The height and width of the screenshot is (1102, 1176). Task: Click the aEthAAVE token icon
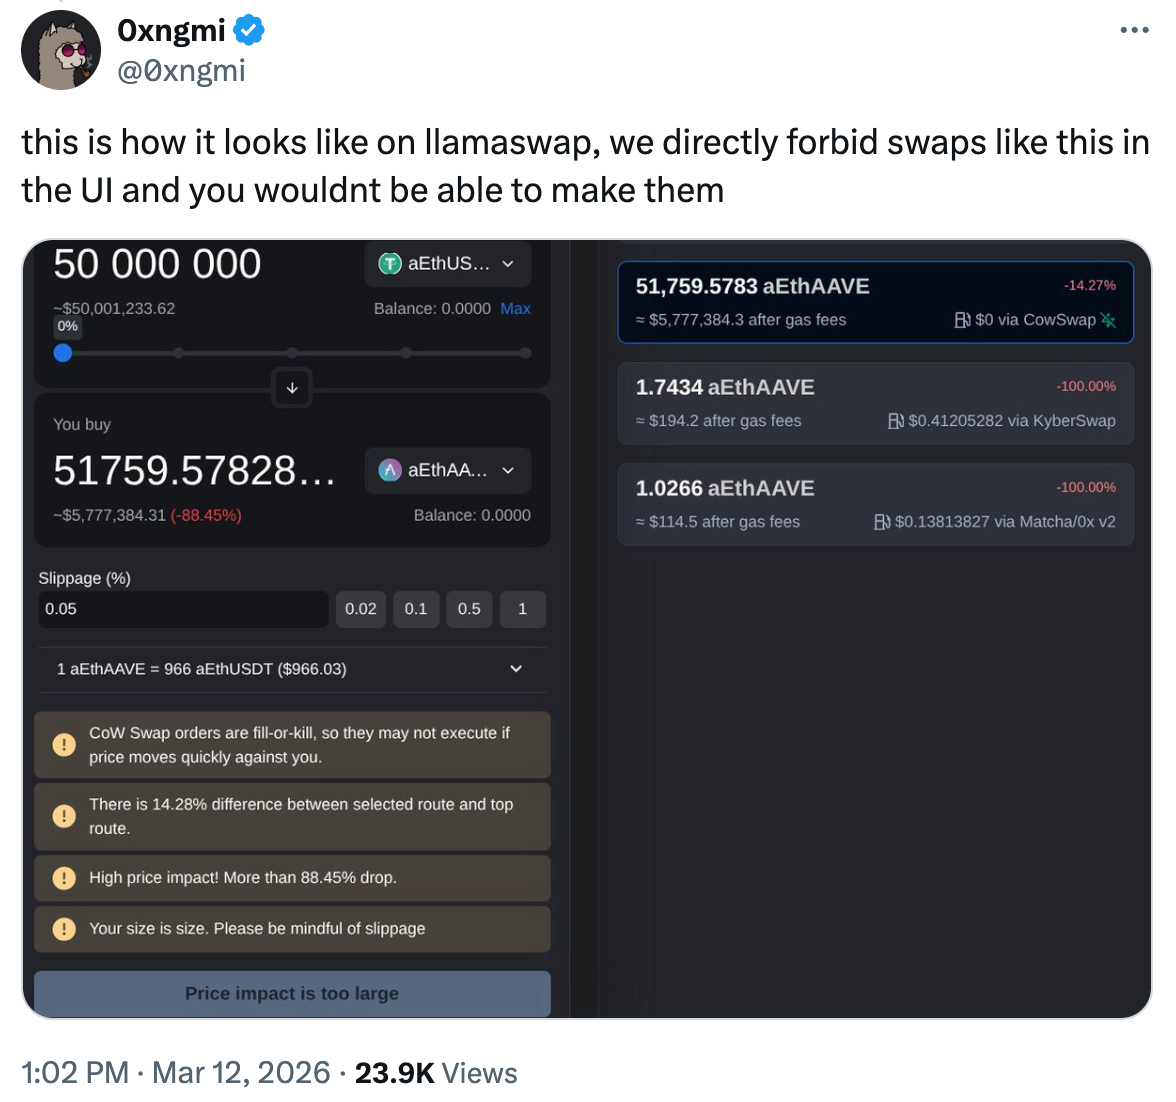point(390,470)
